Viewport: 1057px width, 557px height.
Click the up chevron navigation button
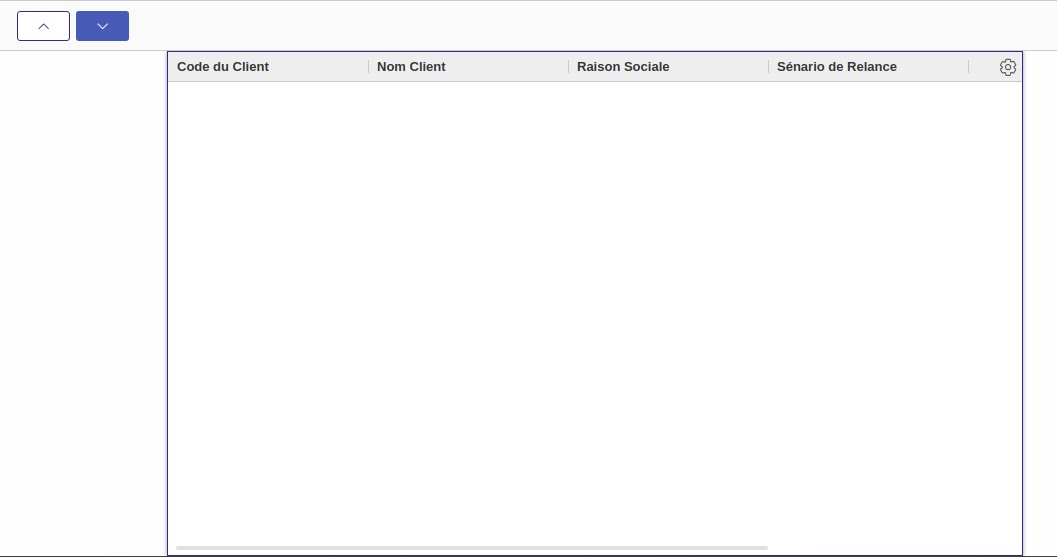(x=43, y=26)
